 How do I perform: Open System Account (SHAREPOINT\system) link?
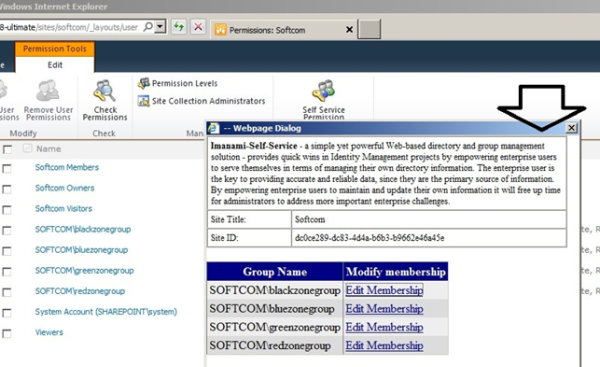click(x=106, y=312)
